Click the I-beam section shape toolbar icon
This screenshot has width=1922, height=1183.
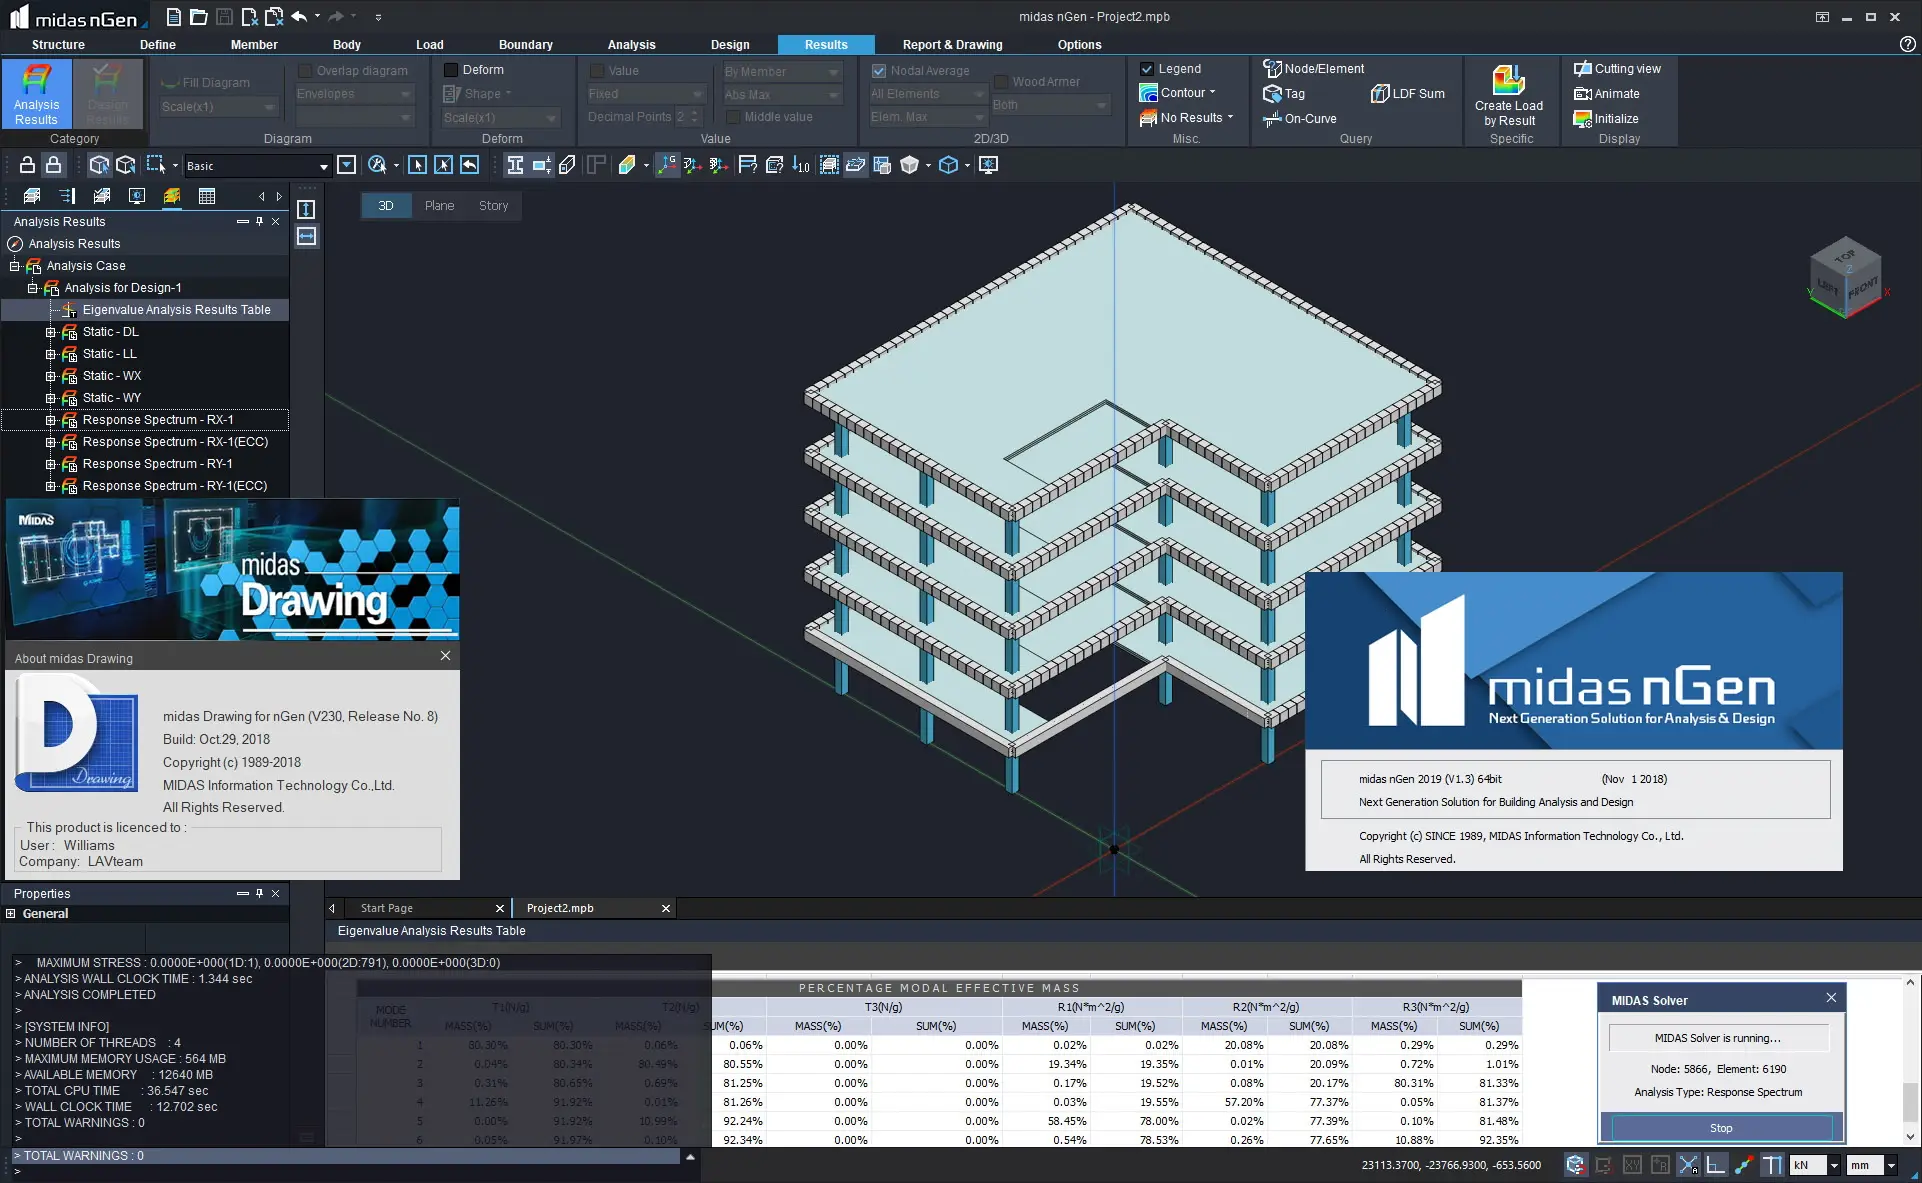(x=515, y=165)
